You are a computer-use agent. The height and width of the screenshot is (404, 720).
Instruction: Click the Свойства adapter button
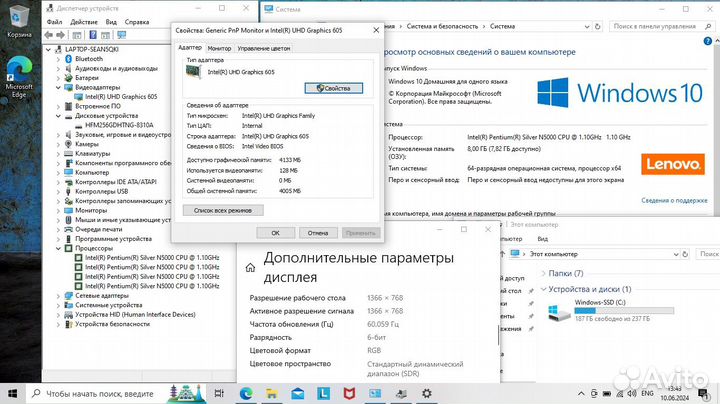(334, 88)
